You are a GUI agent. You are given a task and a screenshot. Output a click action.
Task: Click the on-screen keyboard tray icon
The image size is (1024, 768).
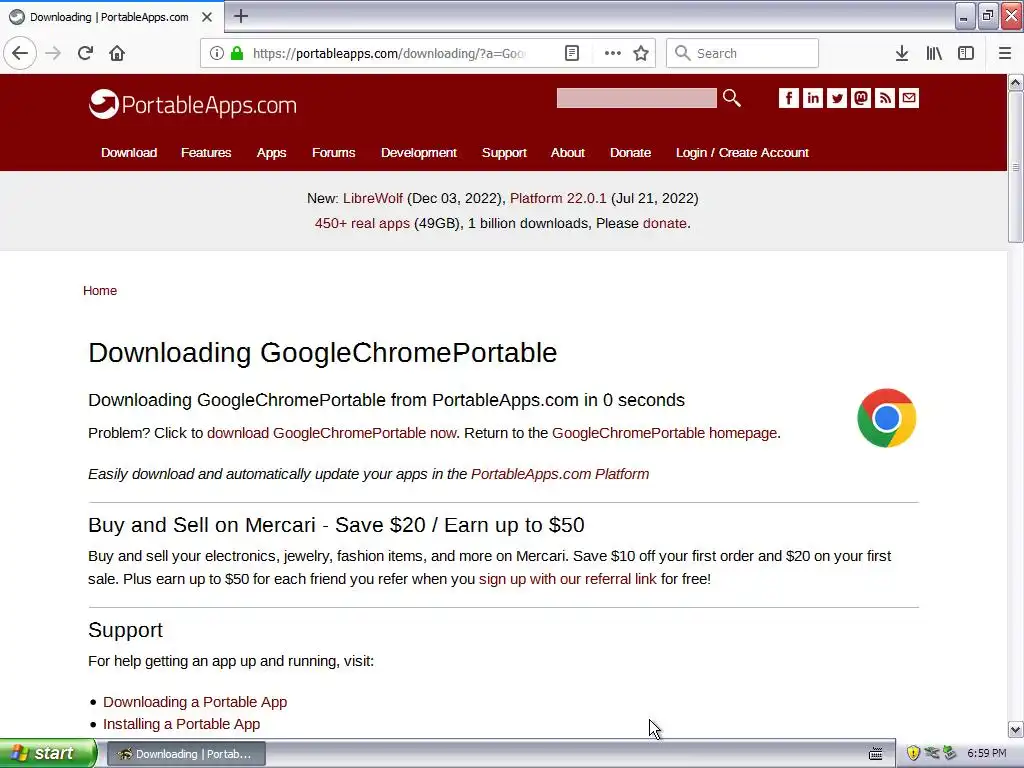876,754
